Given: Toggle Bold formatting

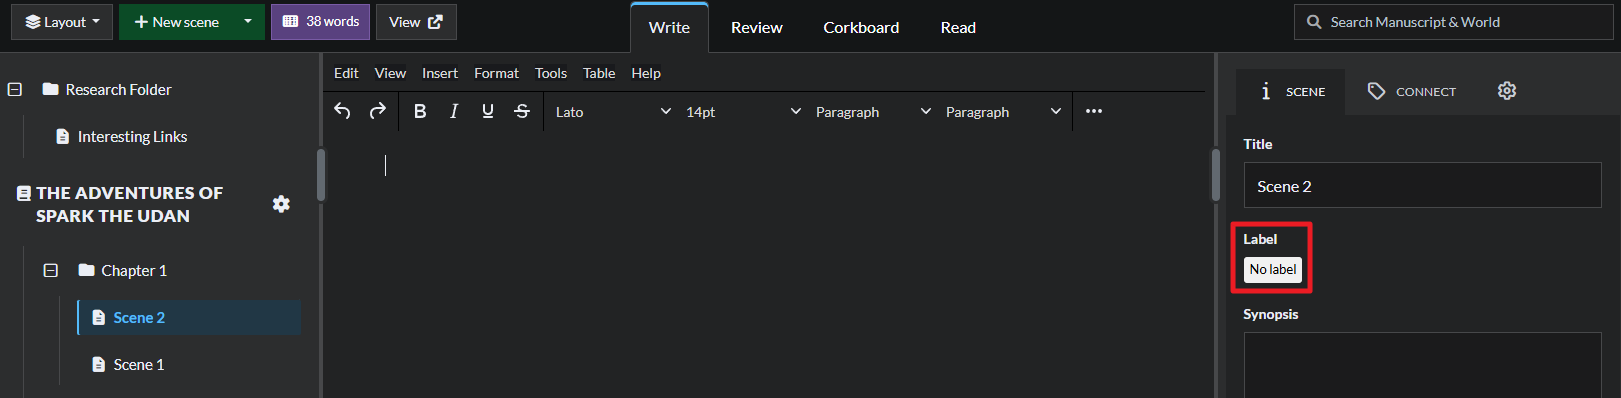Looking at the screenshot, I should click(420, 111).
